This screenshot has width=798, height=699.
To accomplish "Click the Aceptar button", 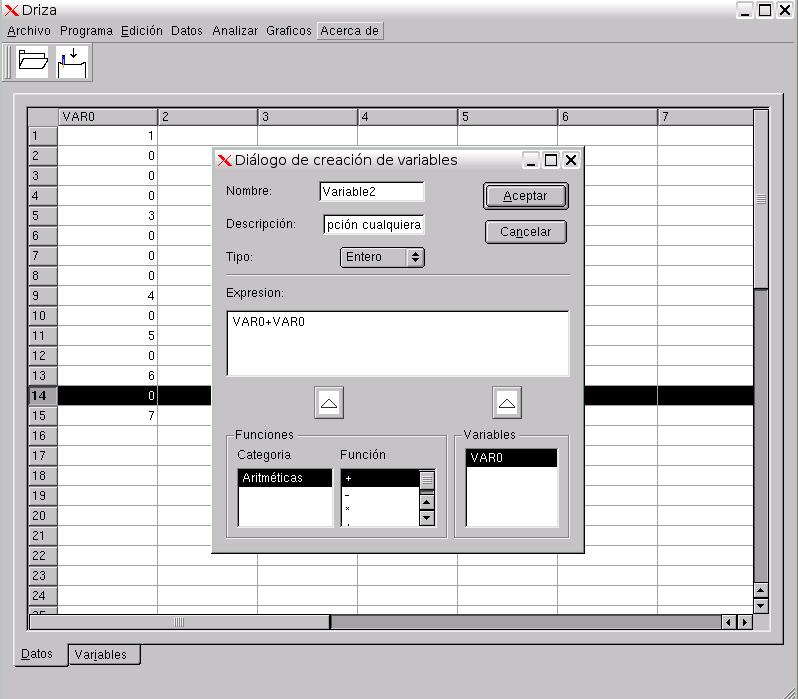I will coord(525,196).
